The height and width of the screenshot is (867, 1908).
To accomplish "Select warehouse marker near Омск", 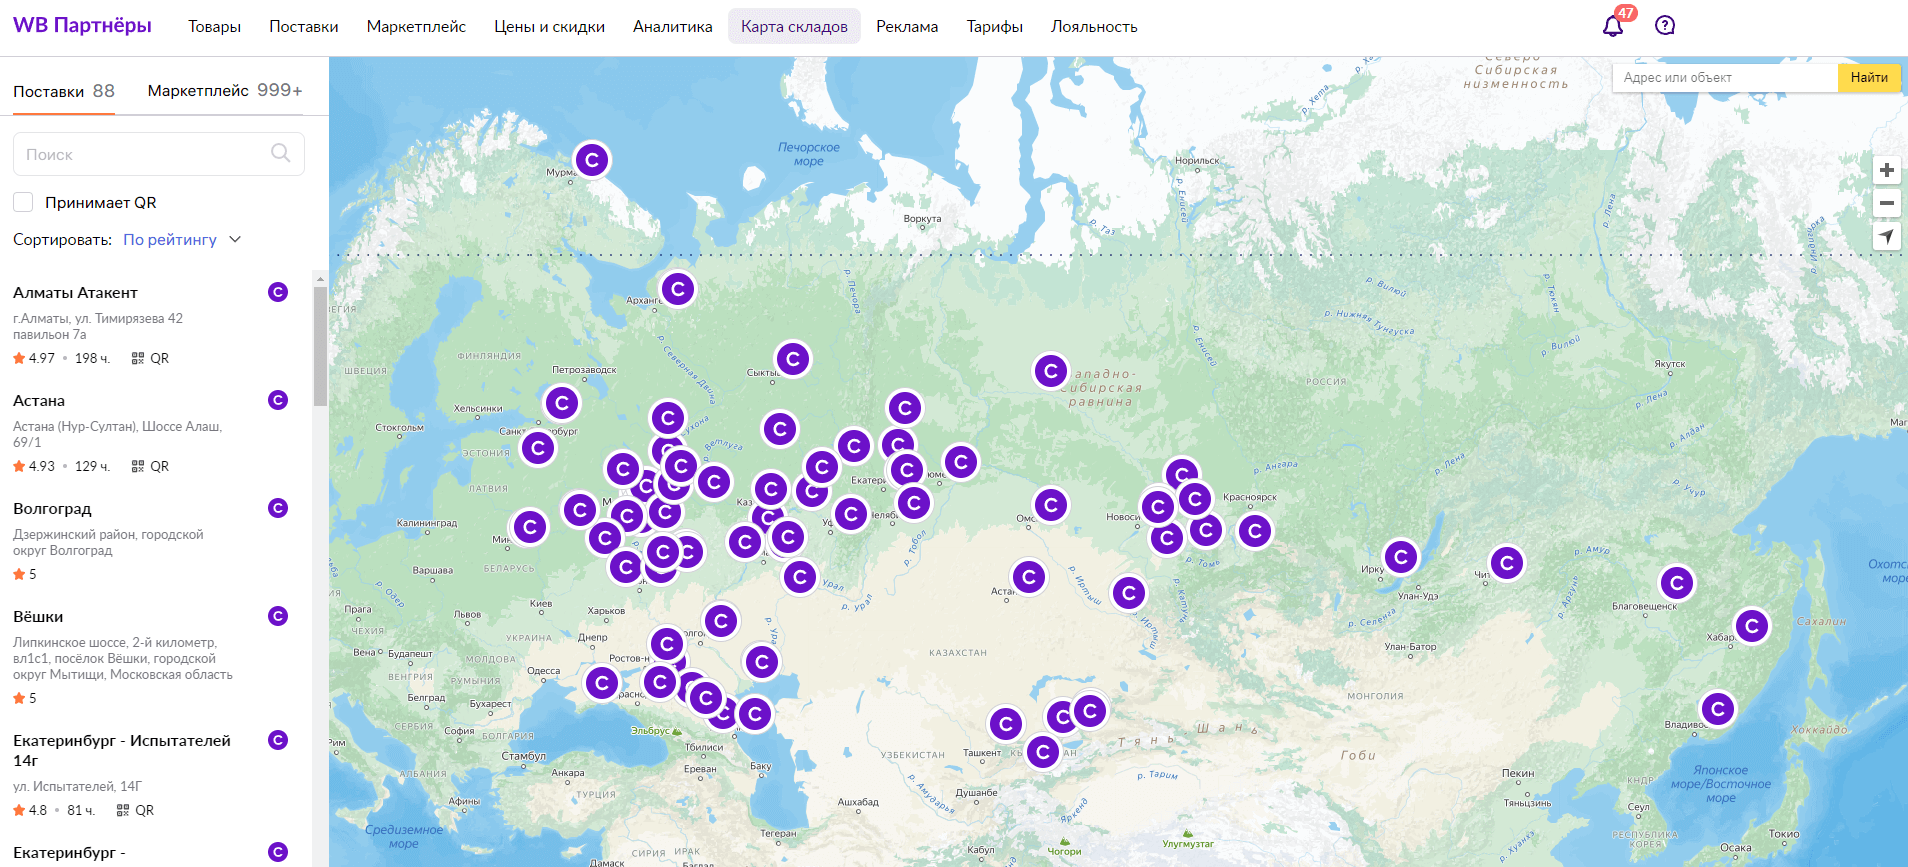I will [1051, 506].
